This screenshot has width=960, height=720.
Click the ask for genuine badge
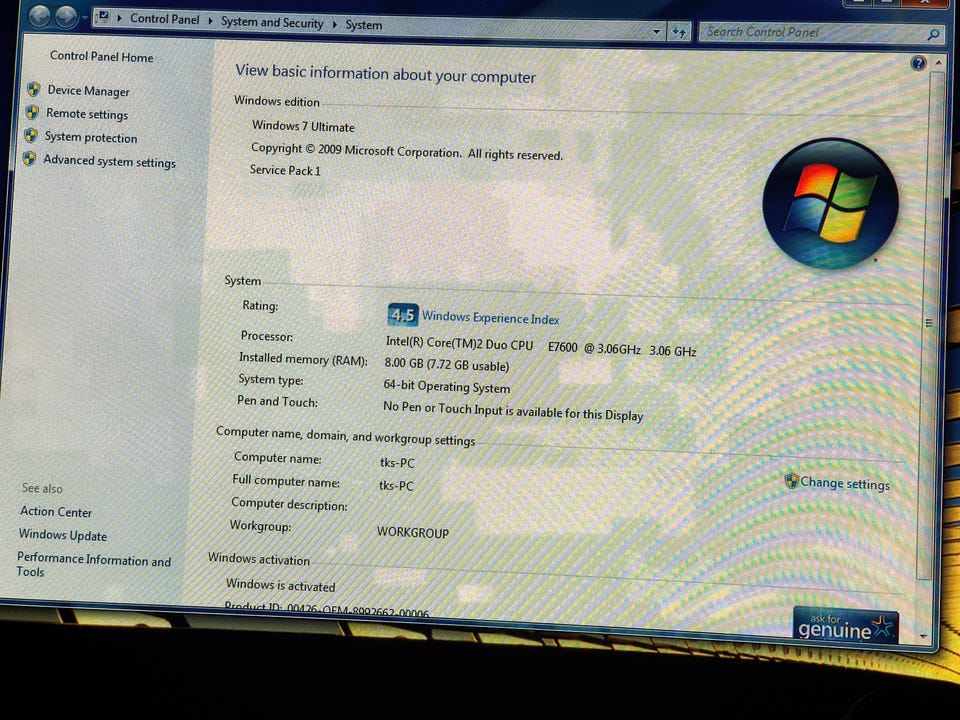tap(846, 626)
